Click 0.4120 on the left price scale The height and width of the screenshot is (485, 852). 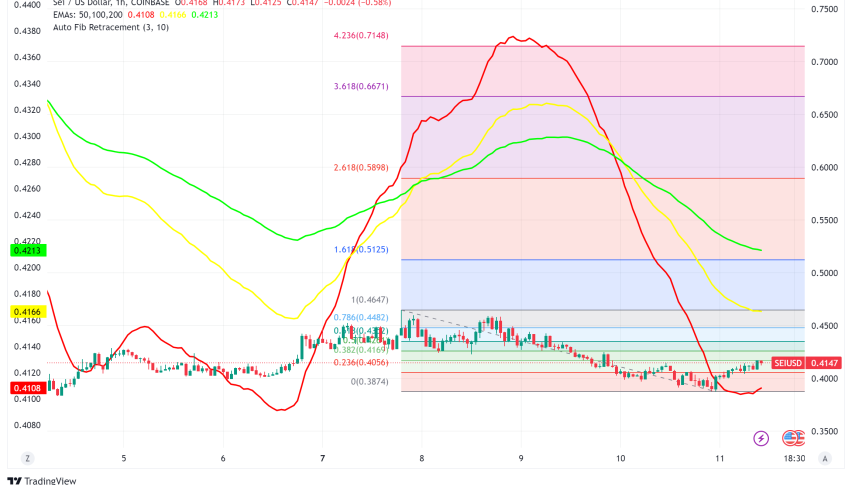27,373
